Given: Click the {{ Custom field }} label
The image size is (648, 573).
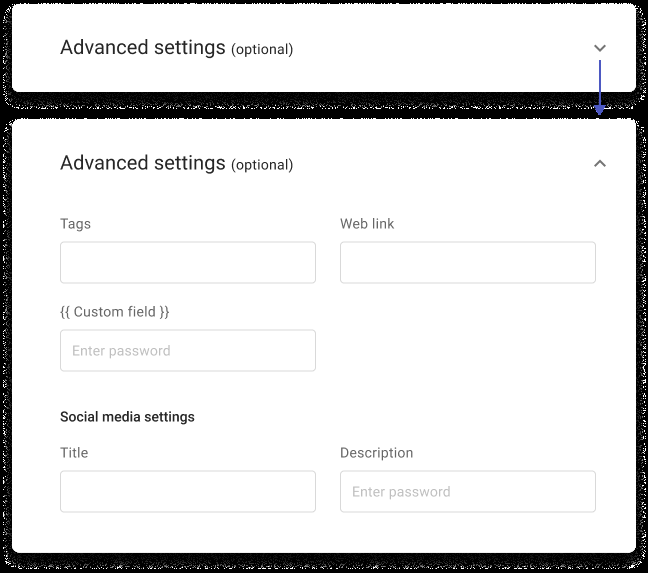Looking at the screenshot, I should tap(114, 312).
